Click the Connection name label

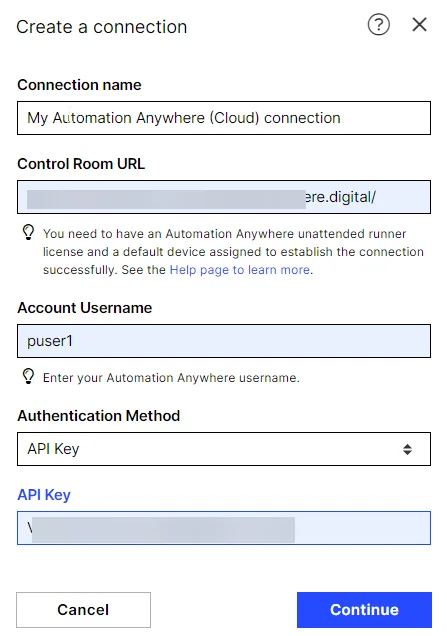coord(79,85)
